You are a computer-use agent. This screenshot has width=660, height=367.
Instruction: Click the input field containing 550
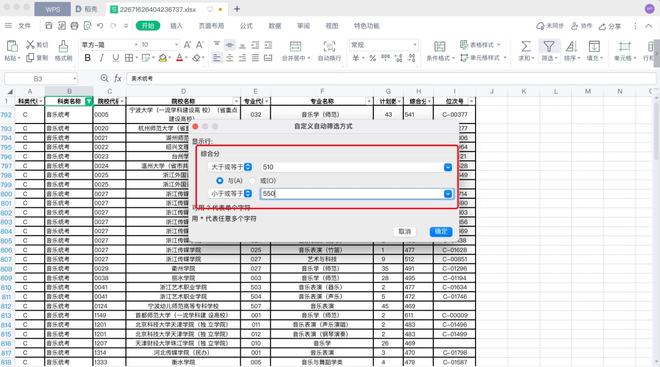352,194
